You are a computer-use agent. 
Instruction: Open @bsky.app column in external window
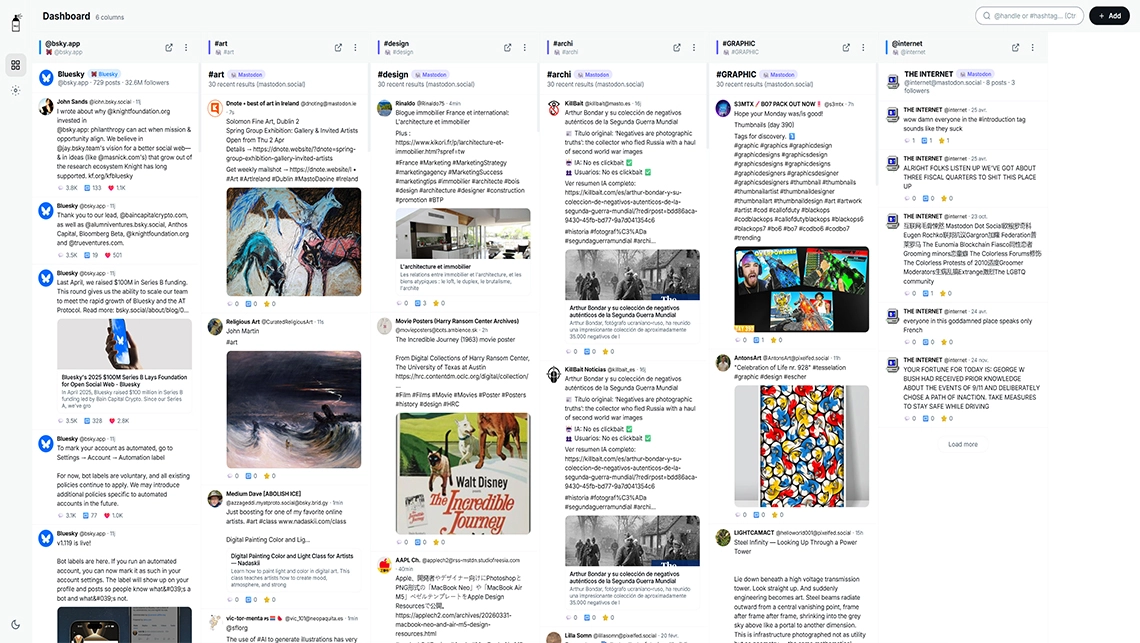click(x=169, y=47)
